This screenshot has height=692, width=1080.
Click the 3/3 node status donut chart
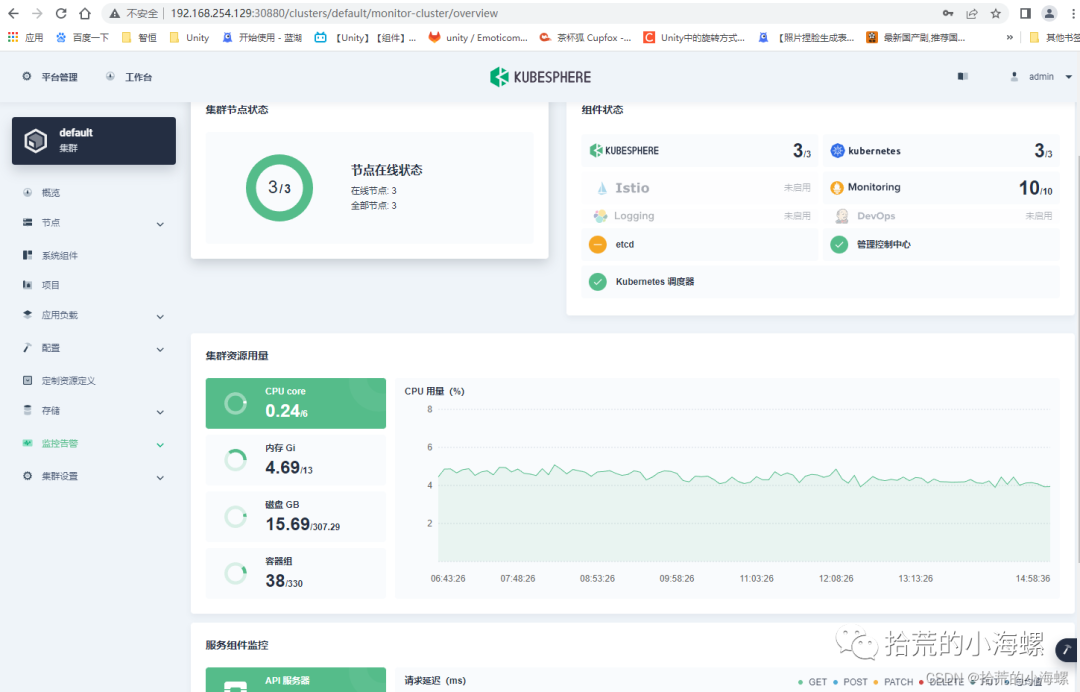pos(279,188)
